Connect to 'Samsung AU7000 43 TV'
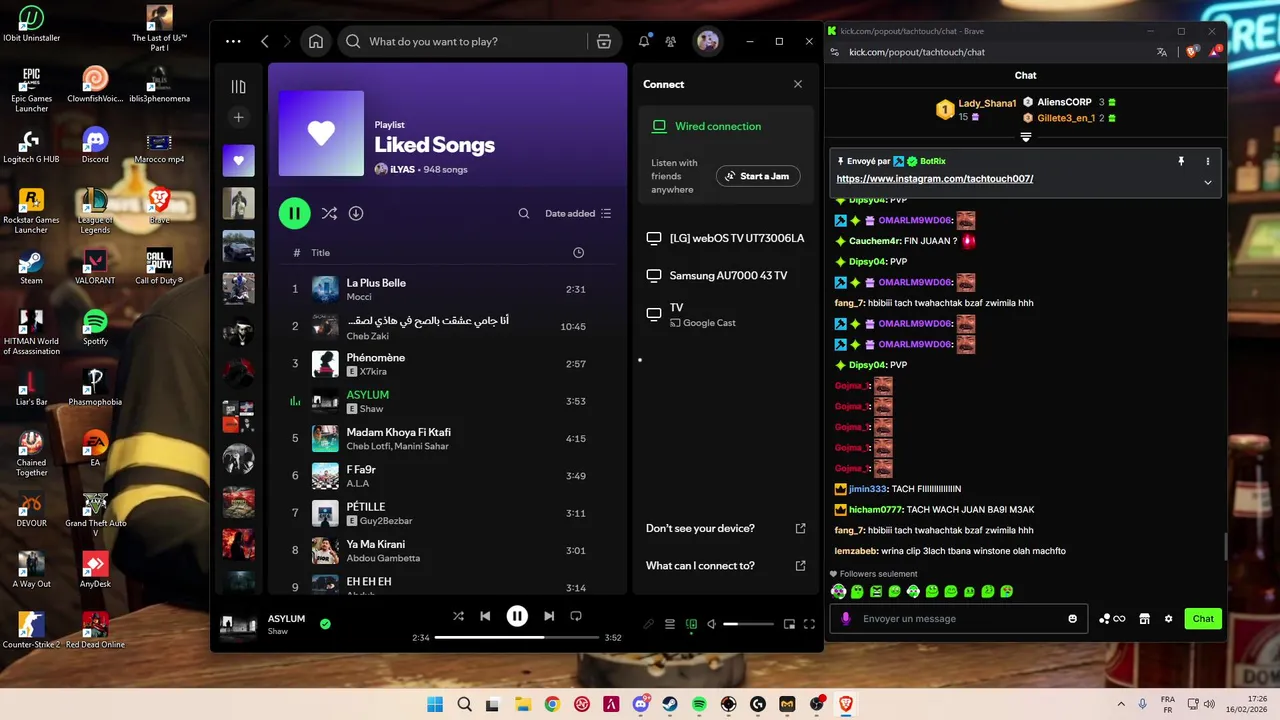Screen dimensions: 1280x720 coord(726,275)
